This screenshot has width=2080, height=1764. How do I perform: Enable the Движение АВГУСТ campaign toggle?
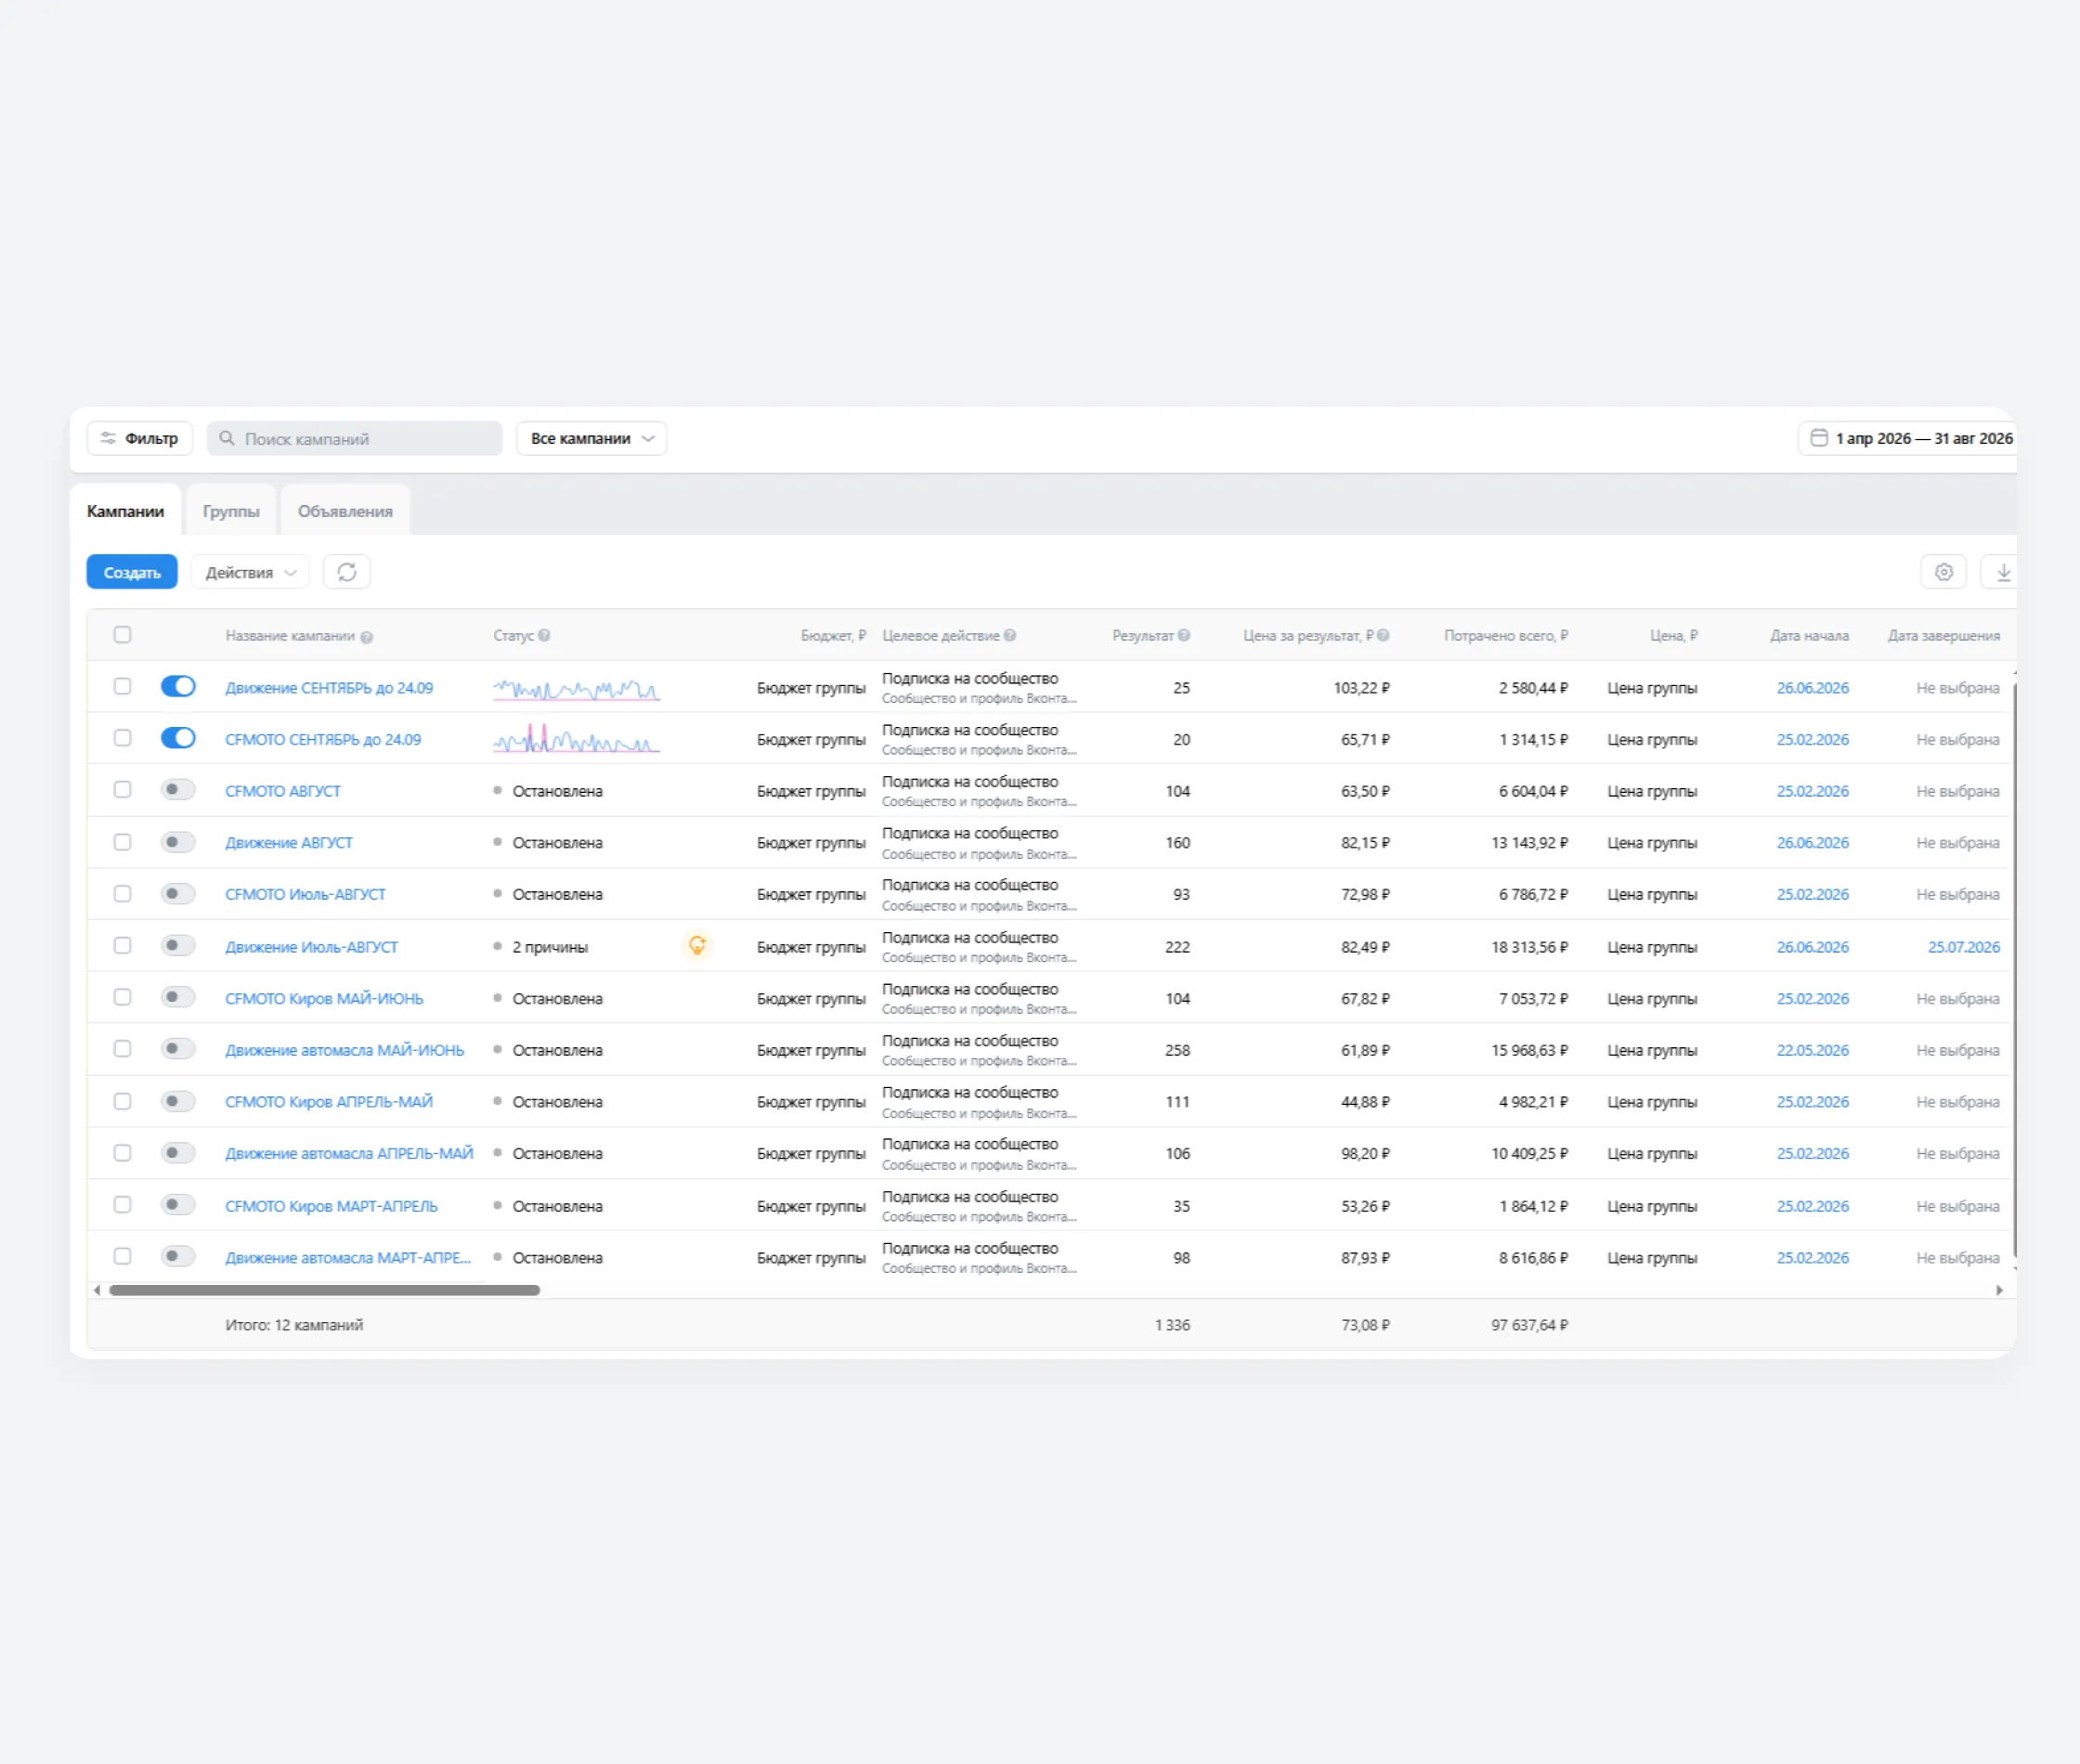click(178, 842)
